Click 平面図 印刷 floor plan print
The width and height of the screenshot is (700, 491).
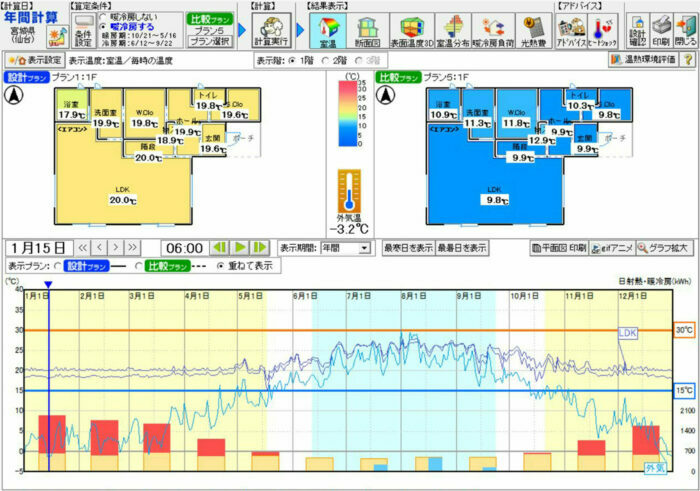(559, 248)
